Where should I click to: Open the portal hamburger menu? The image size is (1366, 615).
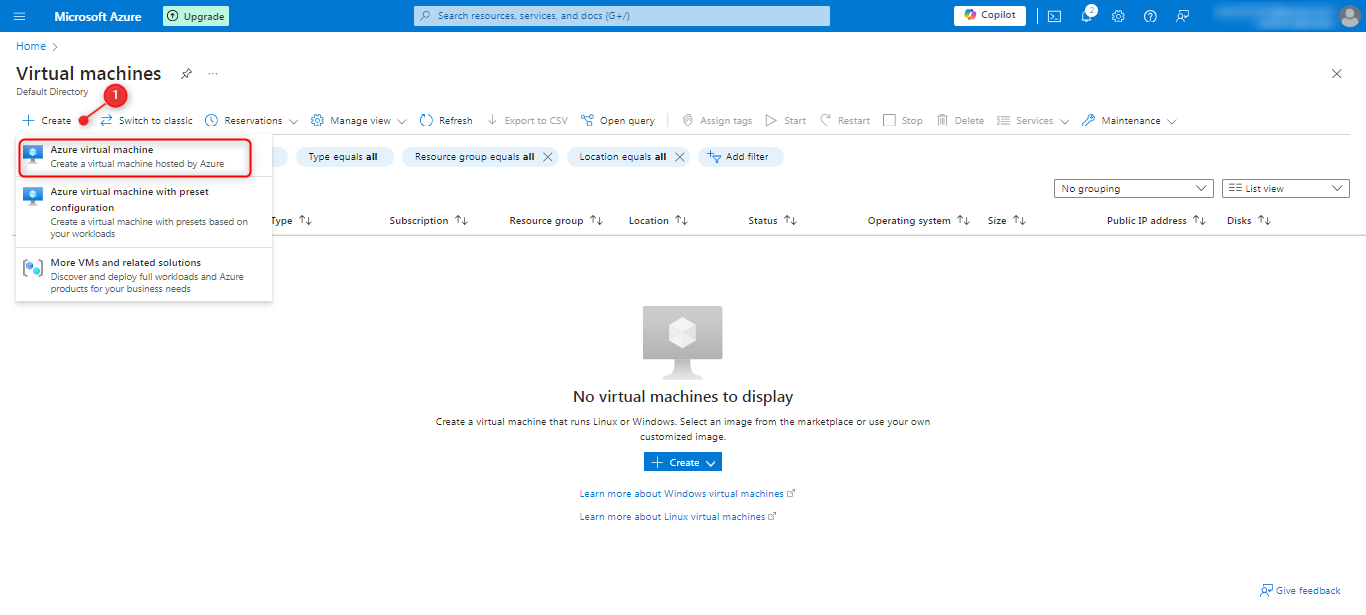point(19,16)
